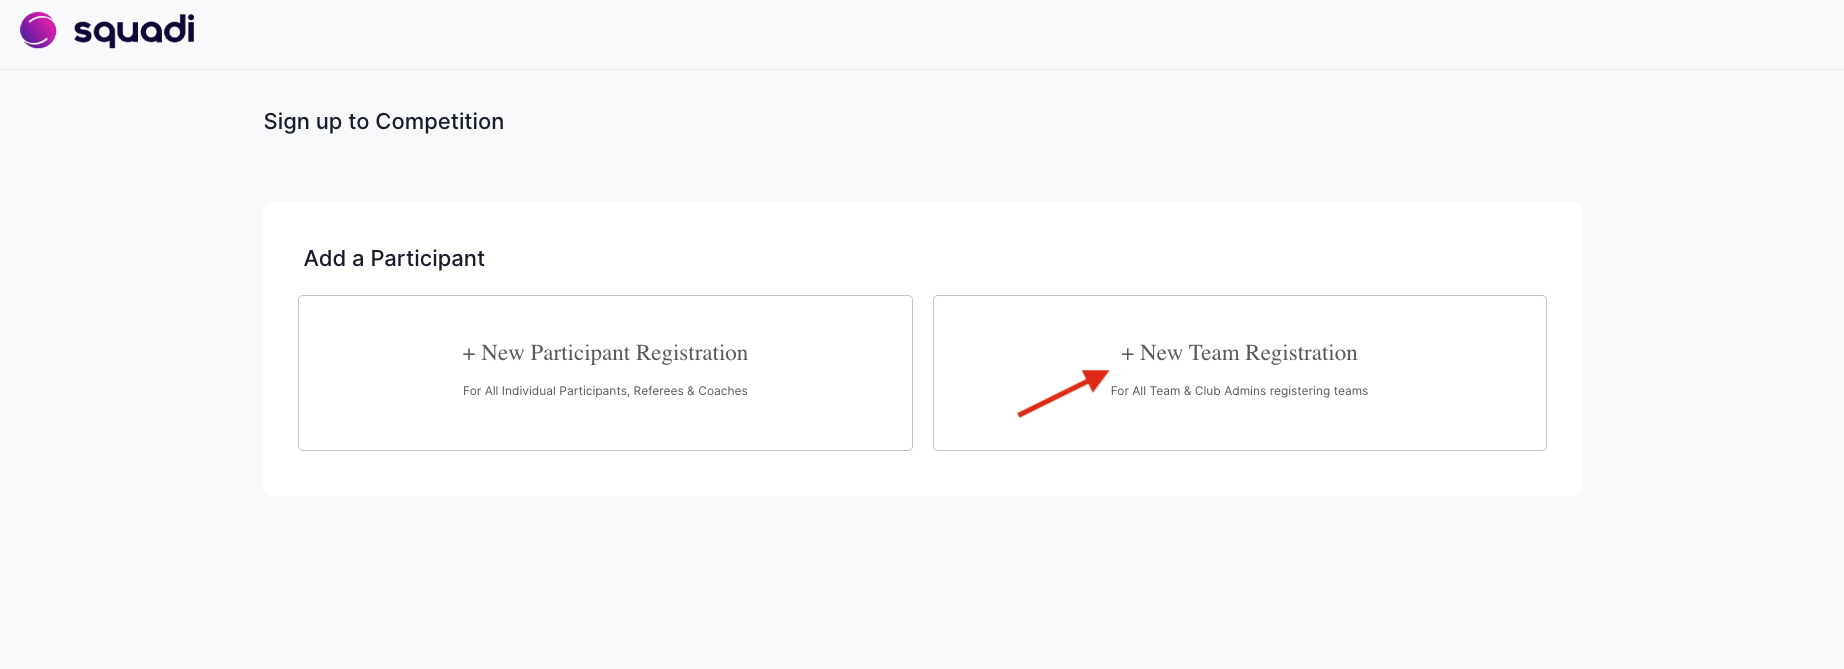Image resolution: width=1844 pixels, height=669 pixels.
Task: Click the word "Participant" in the Add heading
Action: [x=427, y=258]
